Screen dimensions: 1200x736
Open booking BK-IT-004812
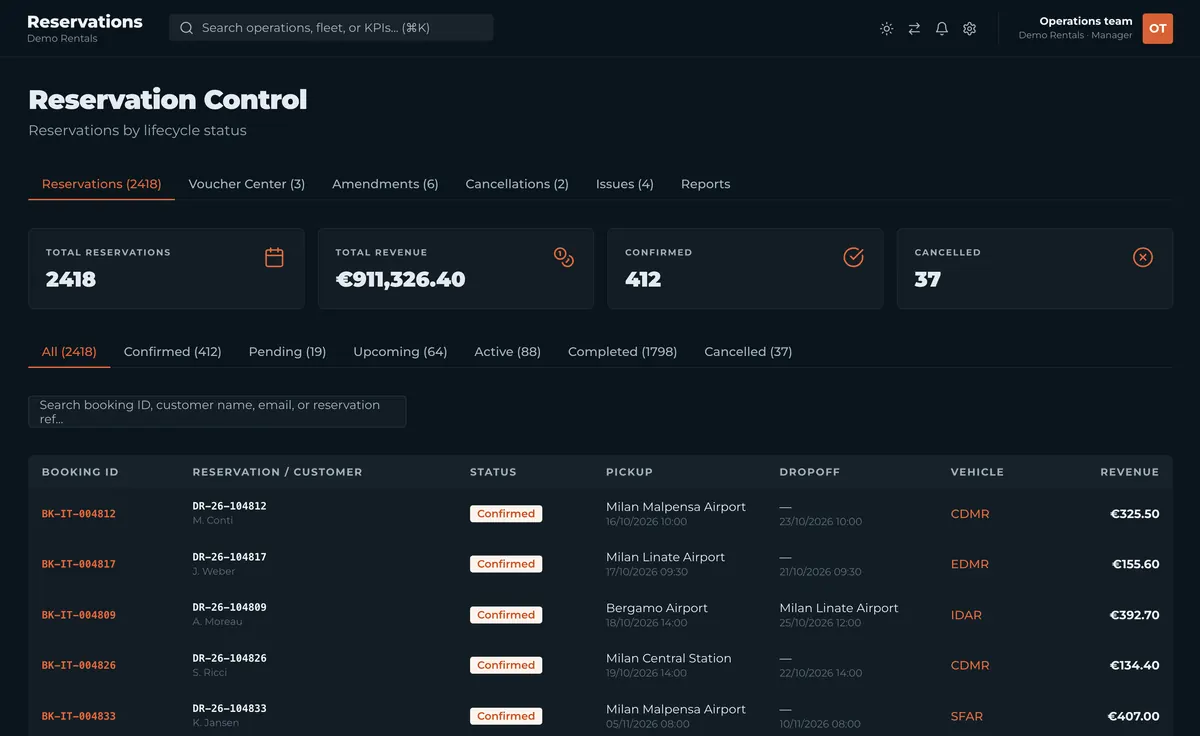[x=78, y=514]
